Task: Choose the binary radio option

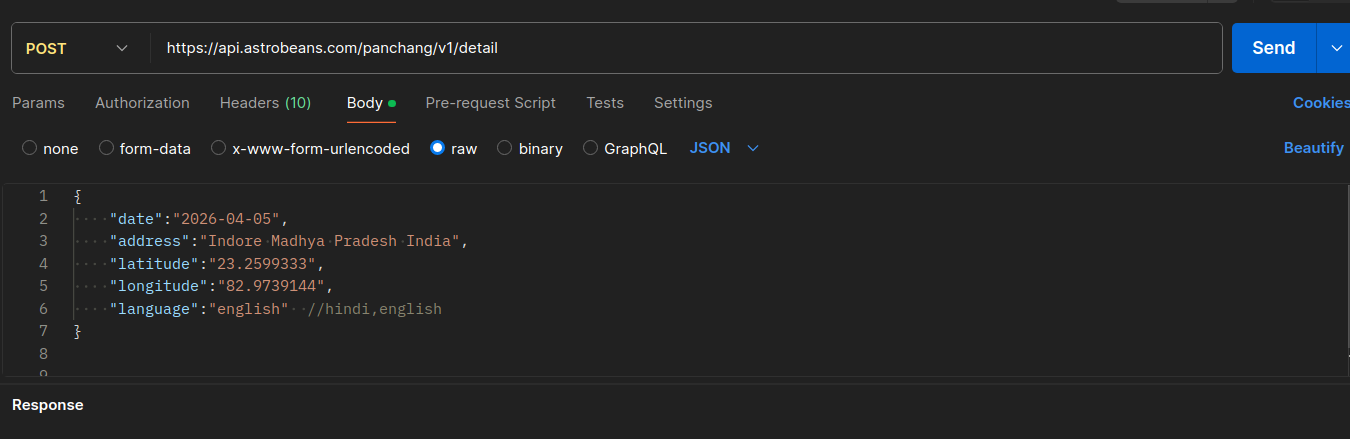Action: [x=505, y=148]
